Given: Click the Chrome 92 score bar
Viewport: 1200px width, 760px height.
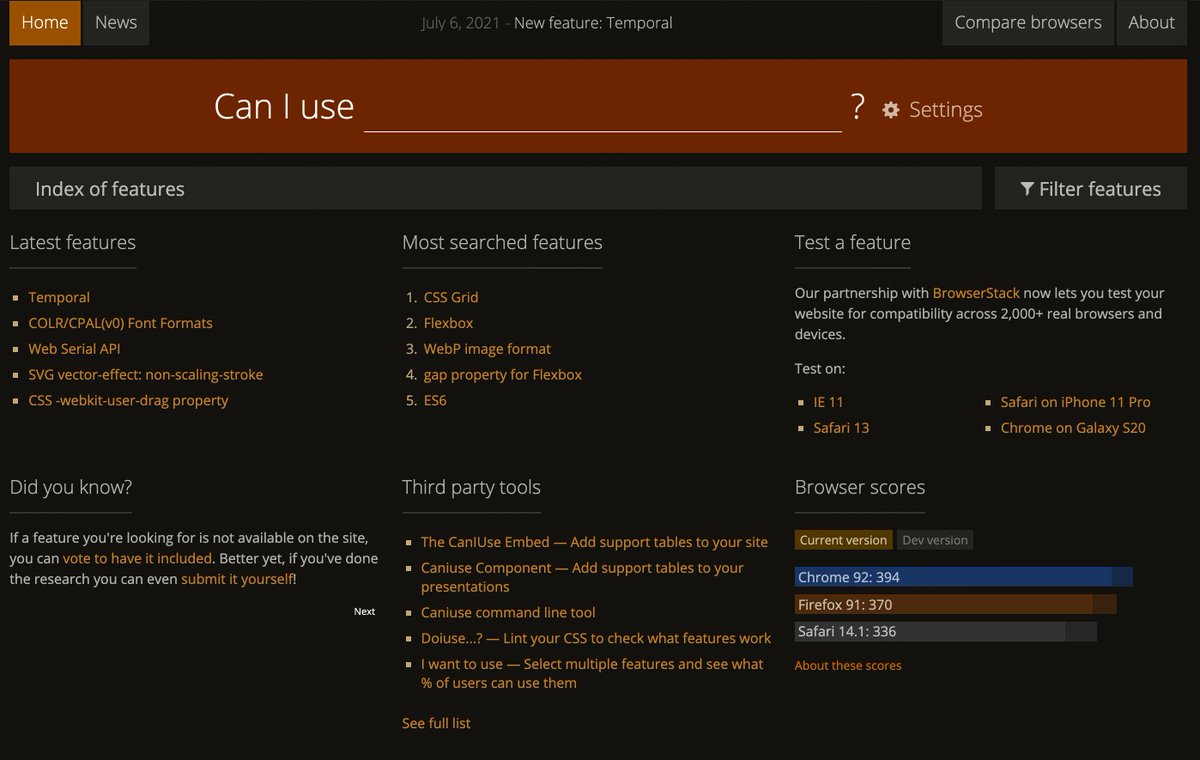Looking at the screenshot, I should (964, 578).
